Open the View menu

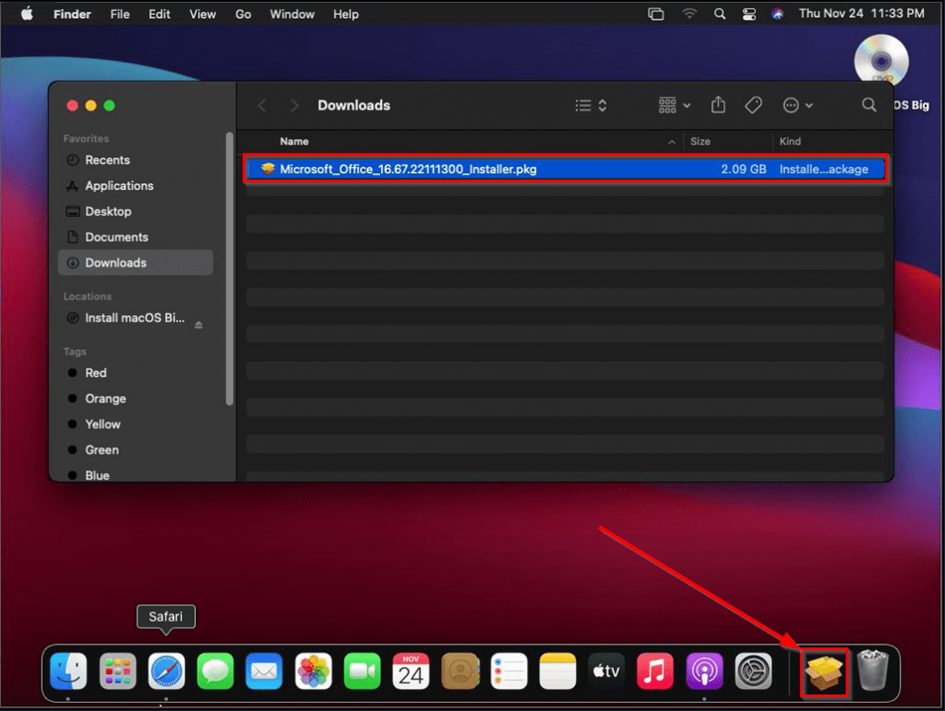(202, 14)
